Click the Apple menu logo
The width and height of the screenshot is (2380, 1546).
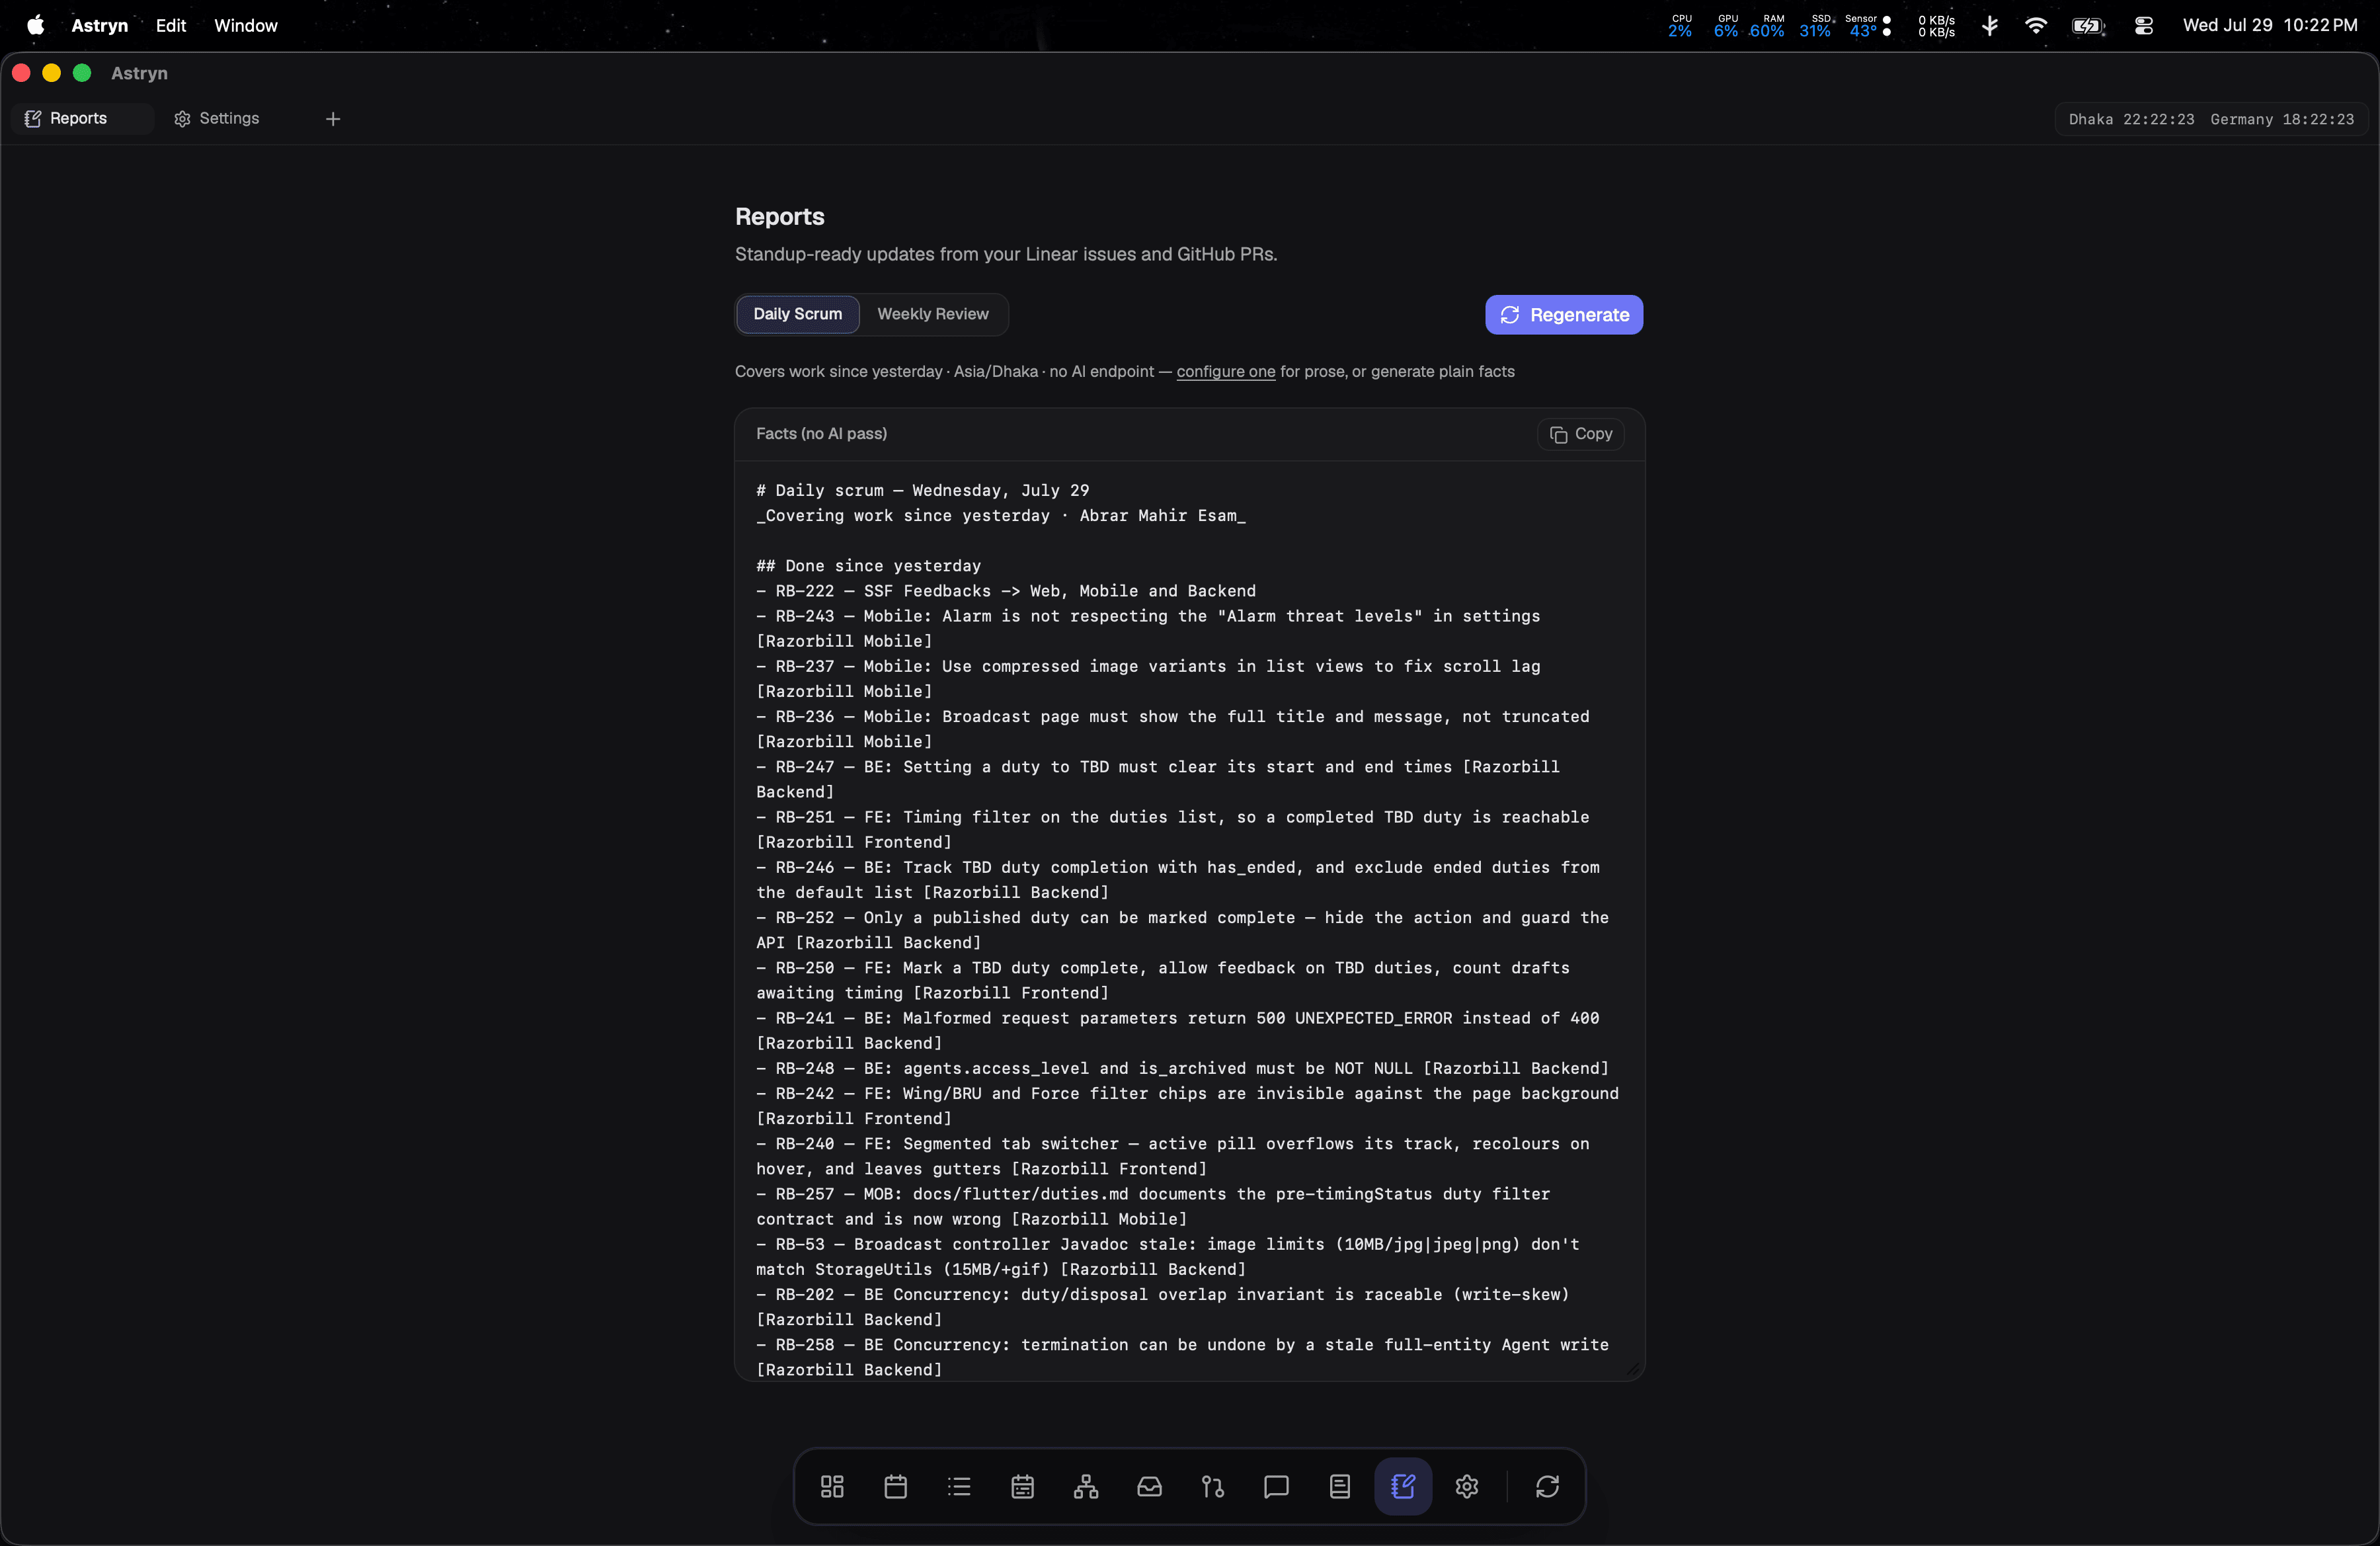(x=35, y=25)
